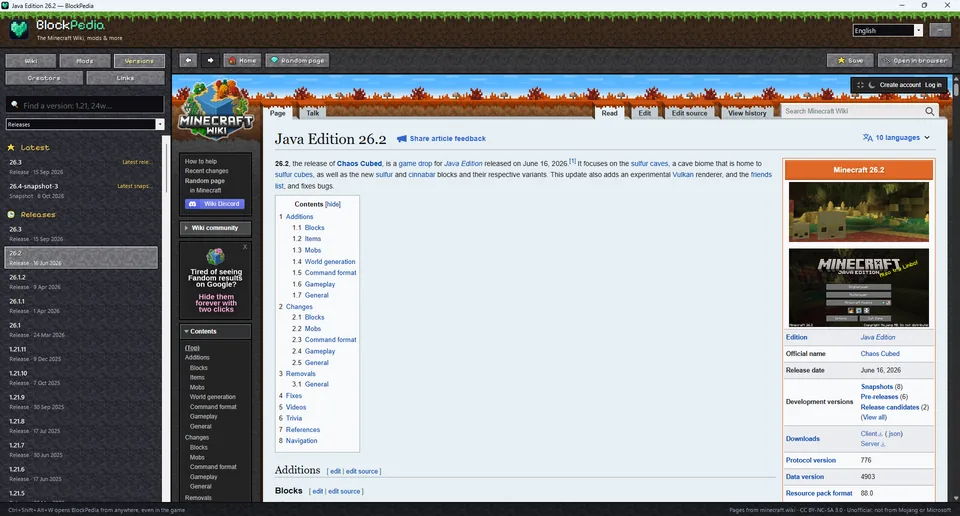Click the Minecraft title screen thumbnail

tap(858, 288)
